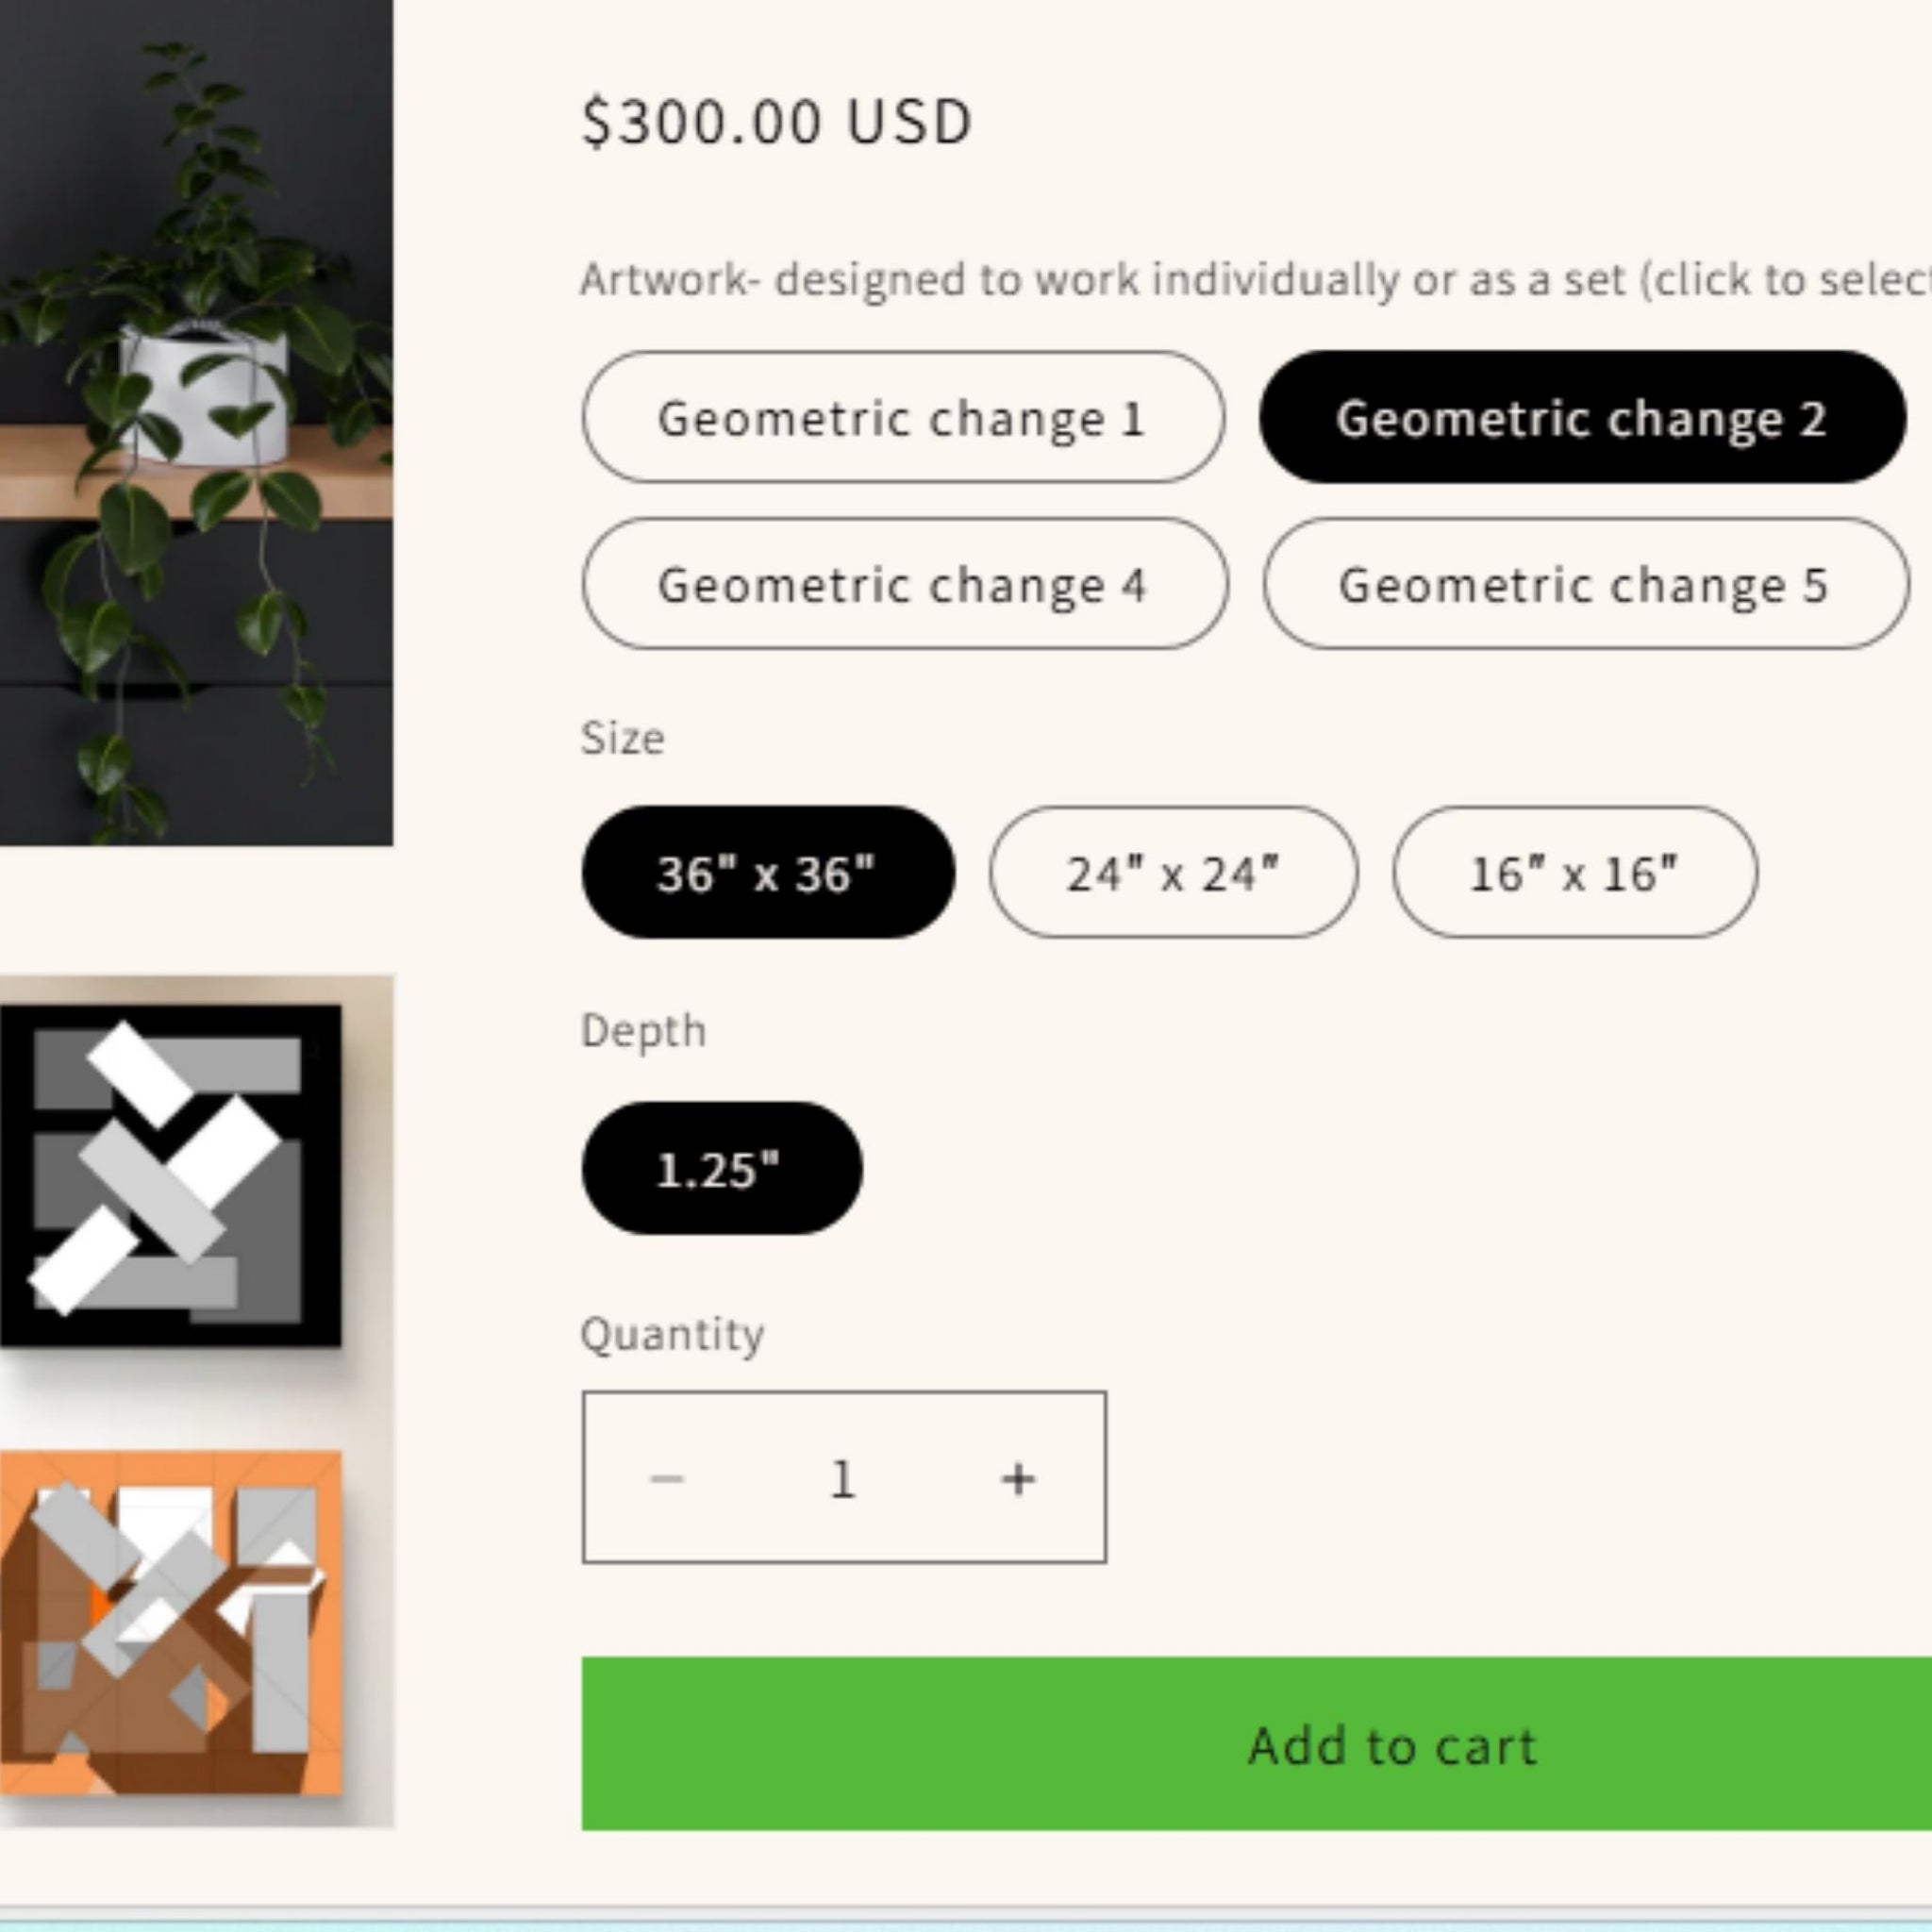1932x1932 pixels.
Task: Choose the 16" x 16" size option
Action: [x=1575, y=872]
